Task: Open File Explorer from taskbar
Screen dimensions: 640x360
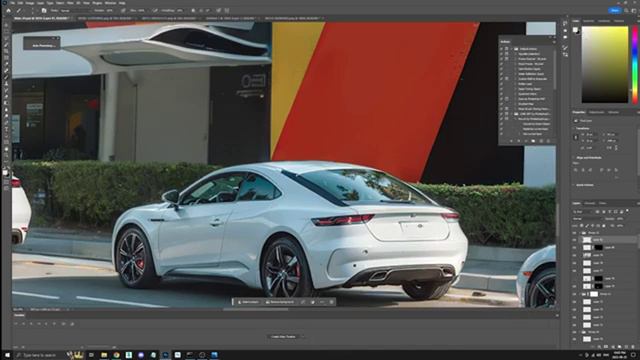Action: pos(104,355)
